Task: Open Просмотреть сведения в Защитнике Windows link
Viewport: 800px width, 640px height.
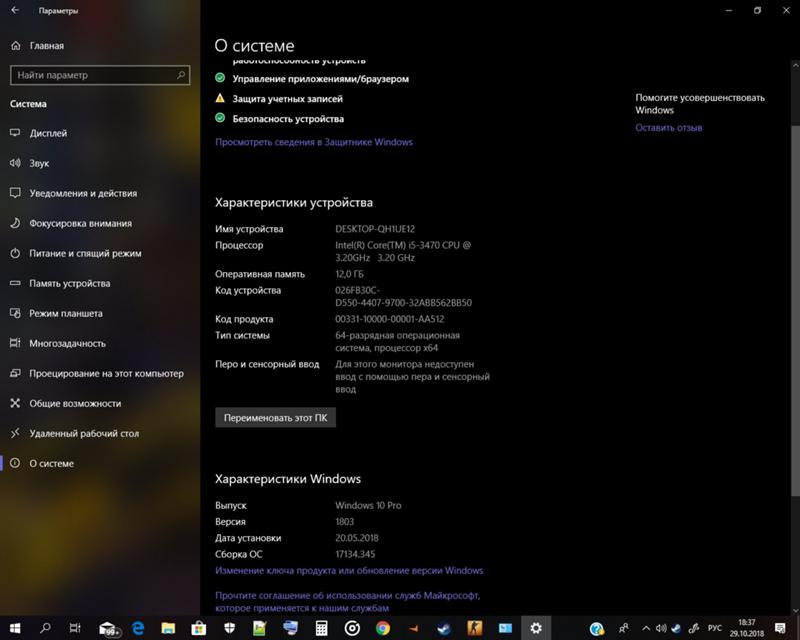Action: [x=314, y=142]
